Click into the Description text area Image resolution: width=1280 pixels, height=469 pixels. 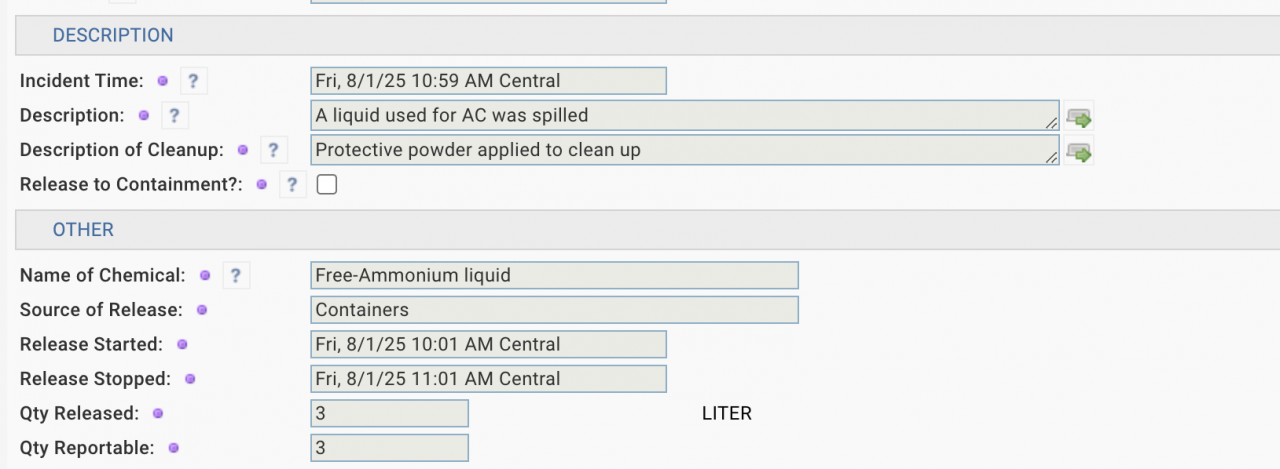click(x=685, y=115)
